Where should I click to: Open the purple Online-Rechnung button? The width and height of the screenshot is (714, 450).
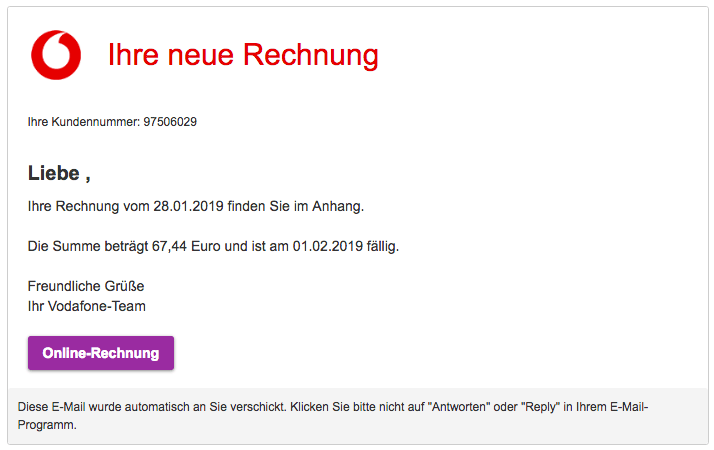[x=101, y=353]
